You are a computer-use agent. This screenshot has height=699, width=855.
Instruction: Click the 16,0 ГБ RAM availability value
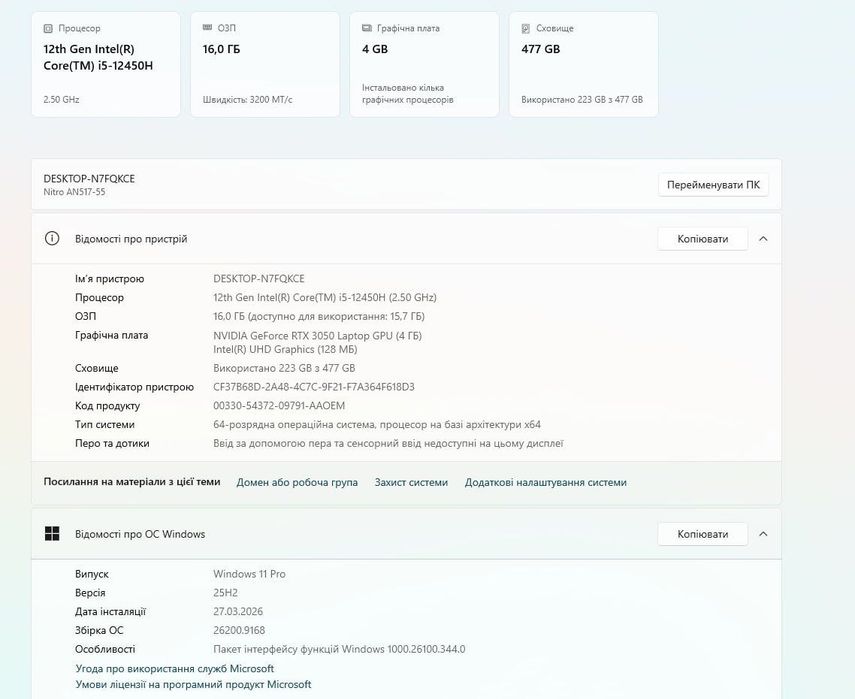319,316
